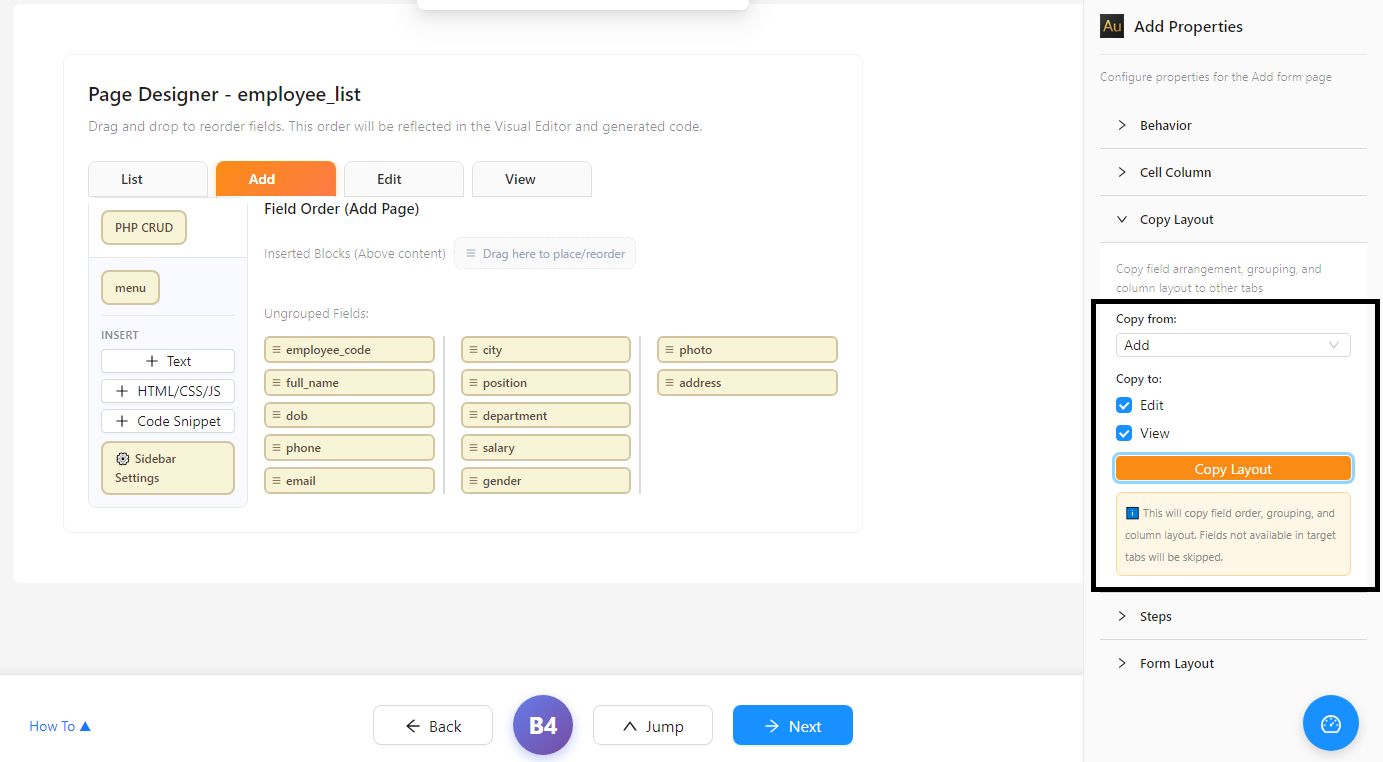Click the drag icon in the inserted blocks dropzone
This screenshot has height=762, width=1383.
click(471, 254)
